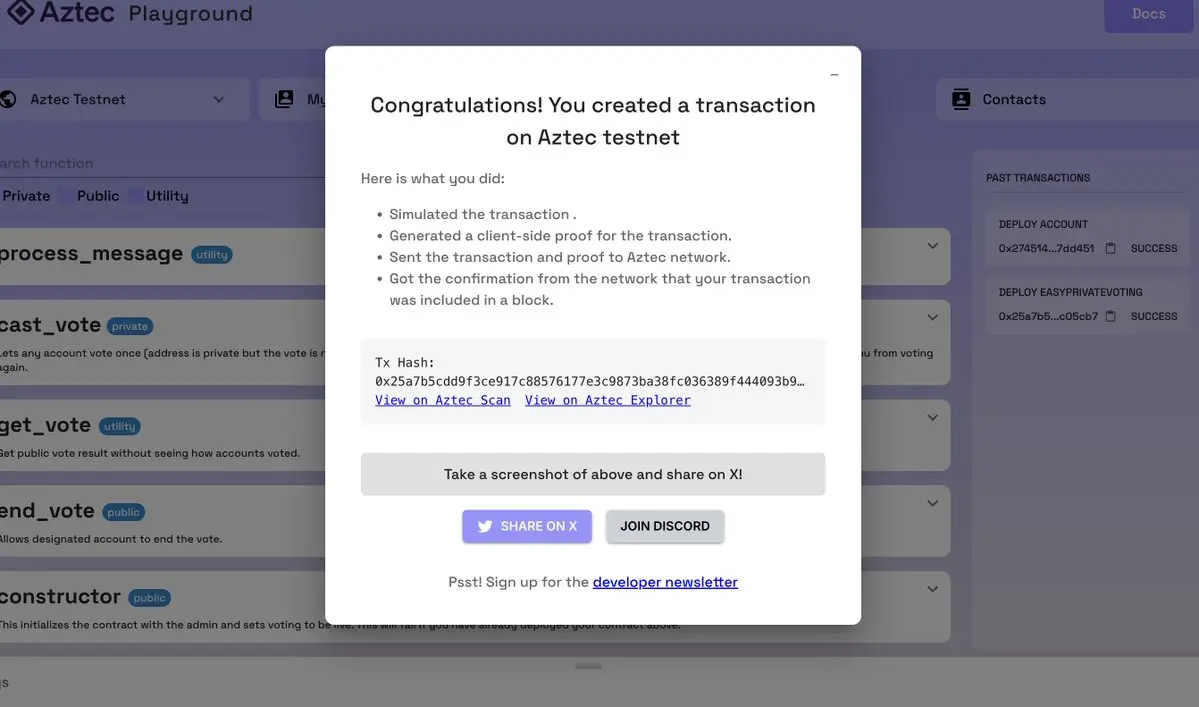Click the Aztec diamond logo icon
Viewport: 1199px width, 707px height.
[20, 12]
